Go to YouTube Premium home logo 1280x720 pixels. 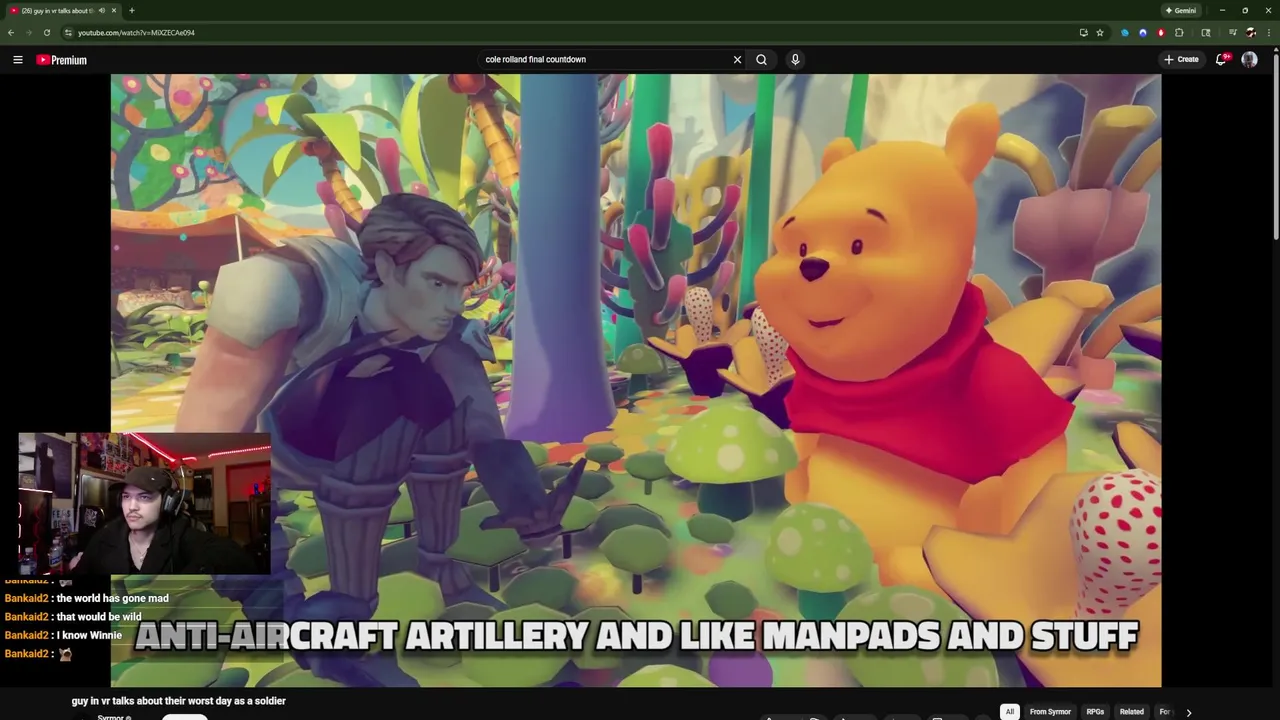pyautogui.click(x=62, y=60)
